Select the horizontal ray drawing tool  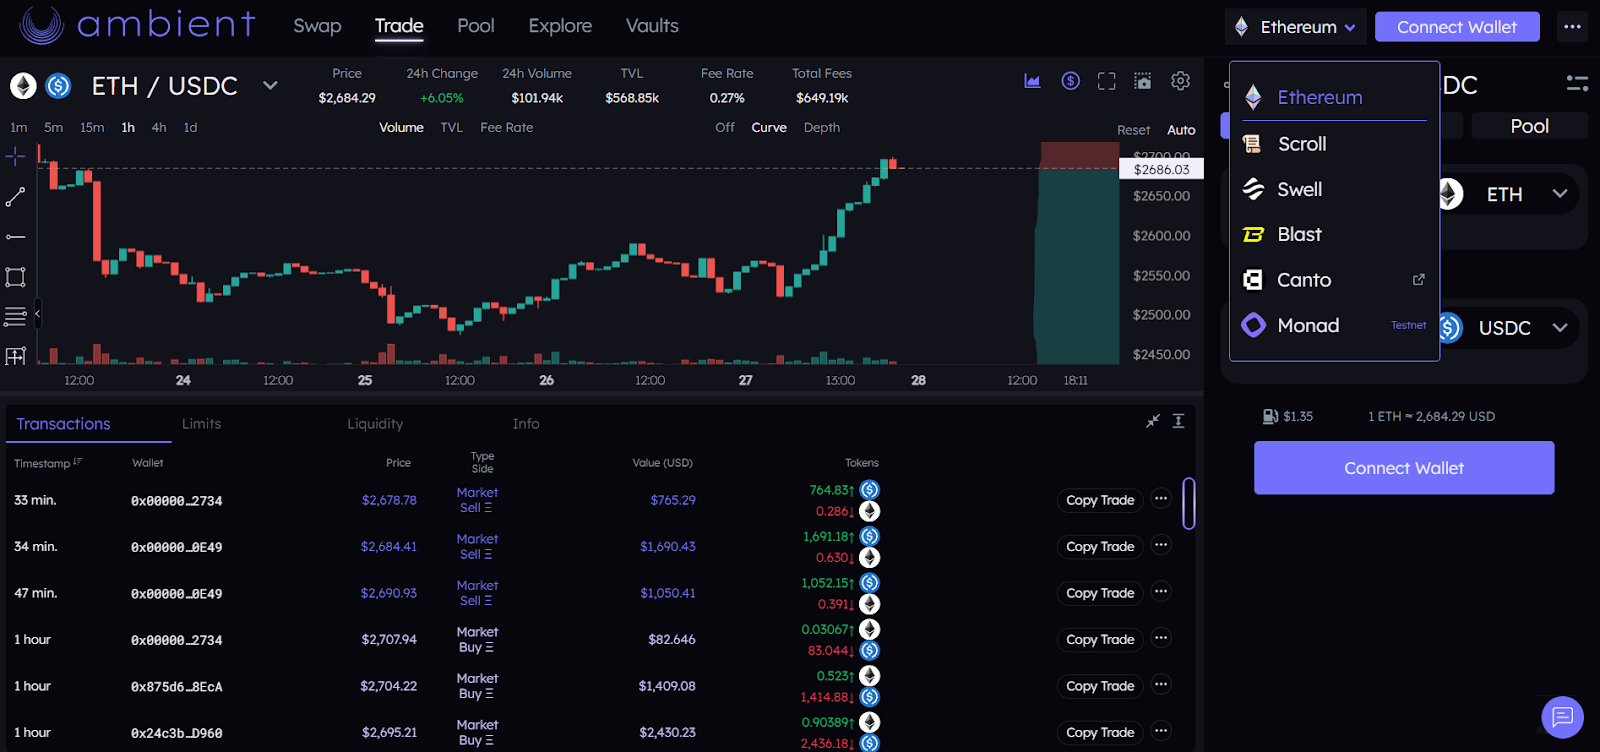click(x=15, y=237)
